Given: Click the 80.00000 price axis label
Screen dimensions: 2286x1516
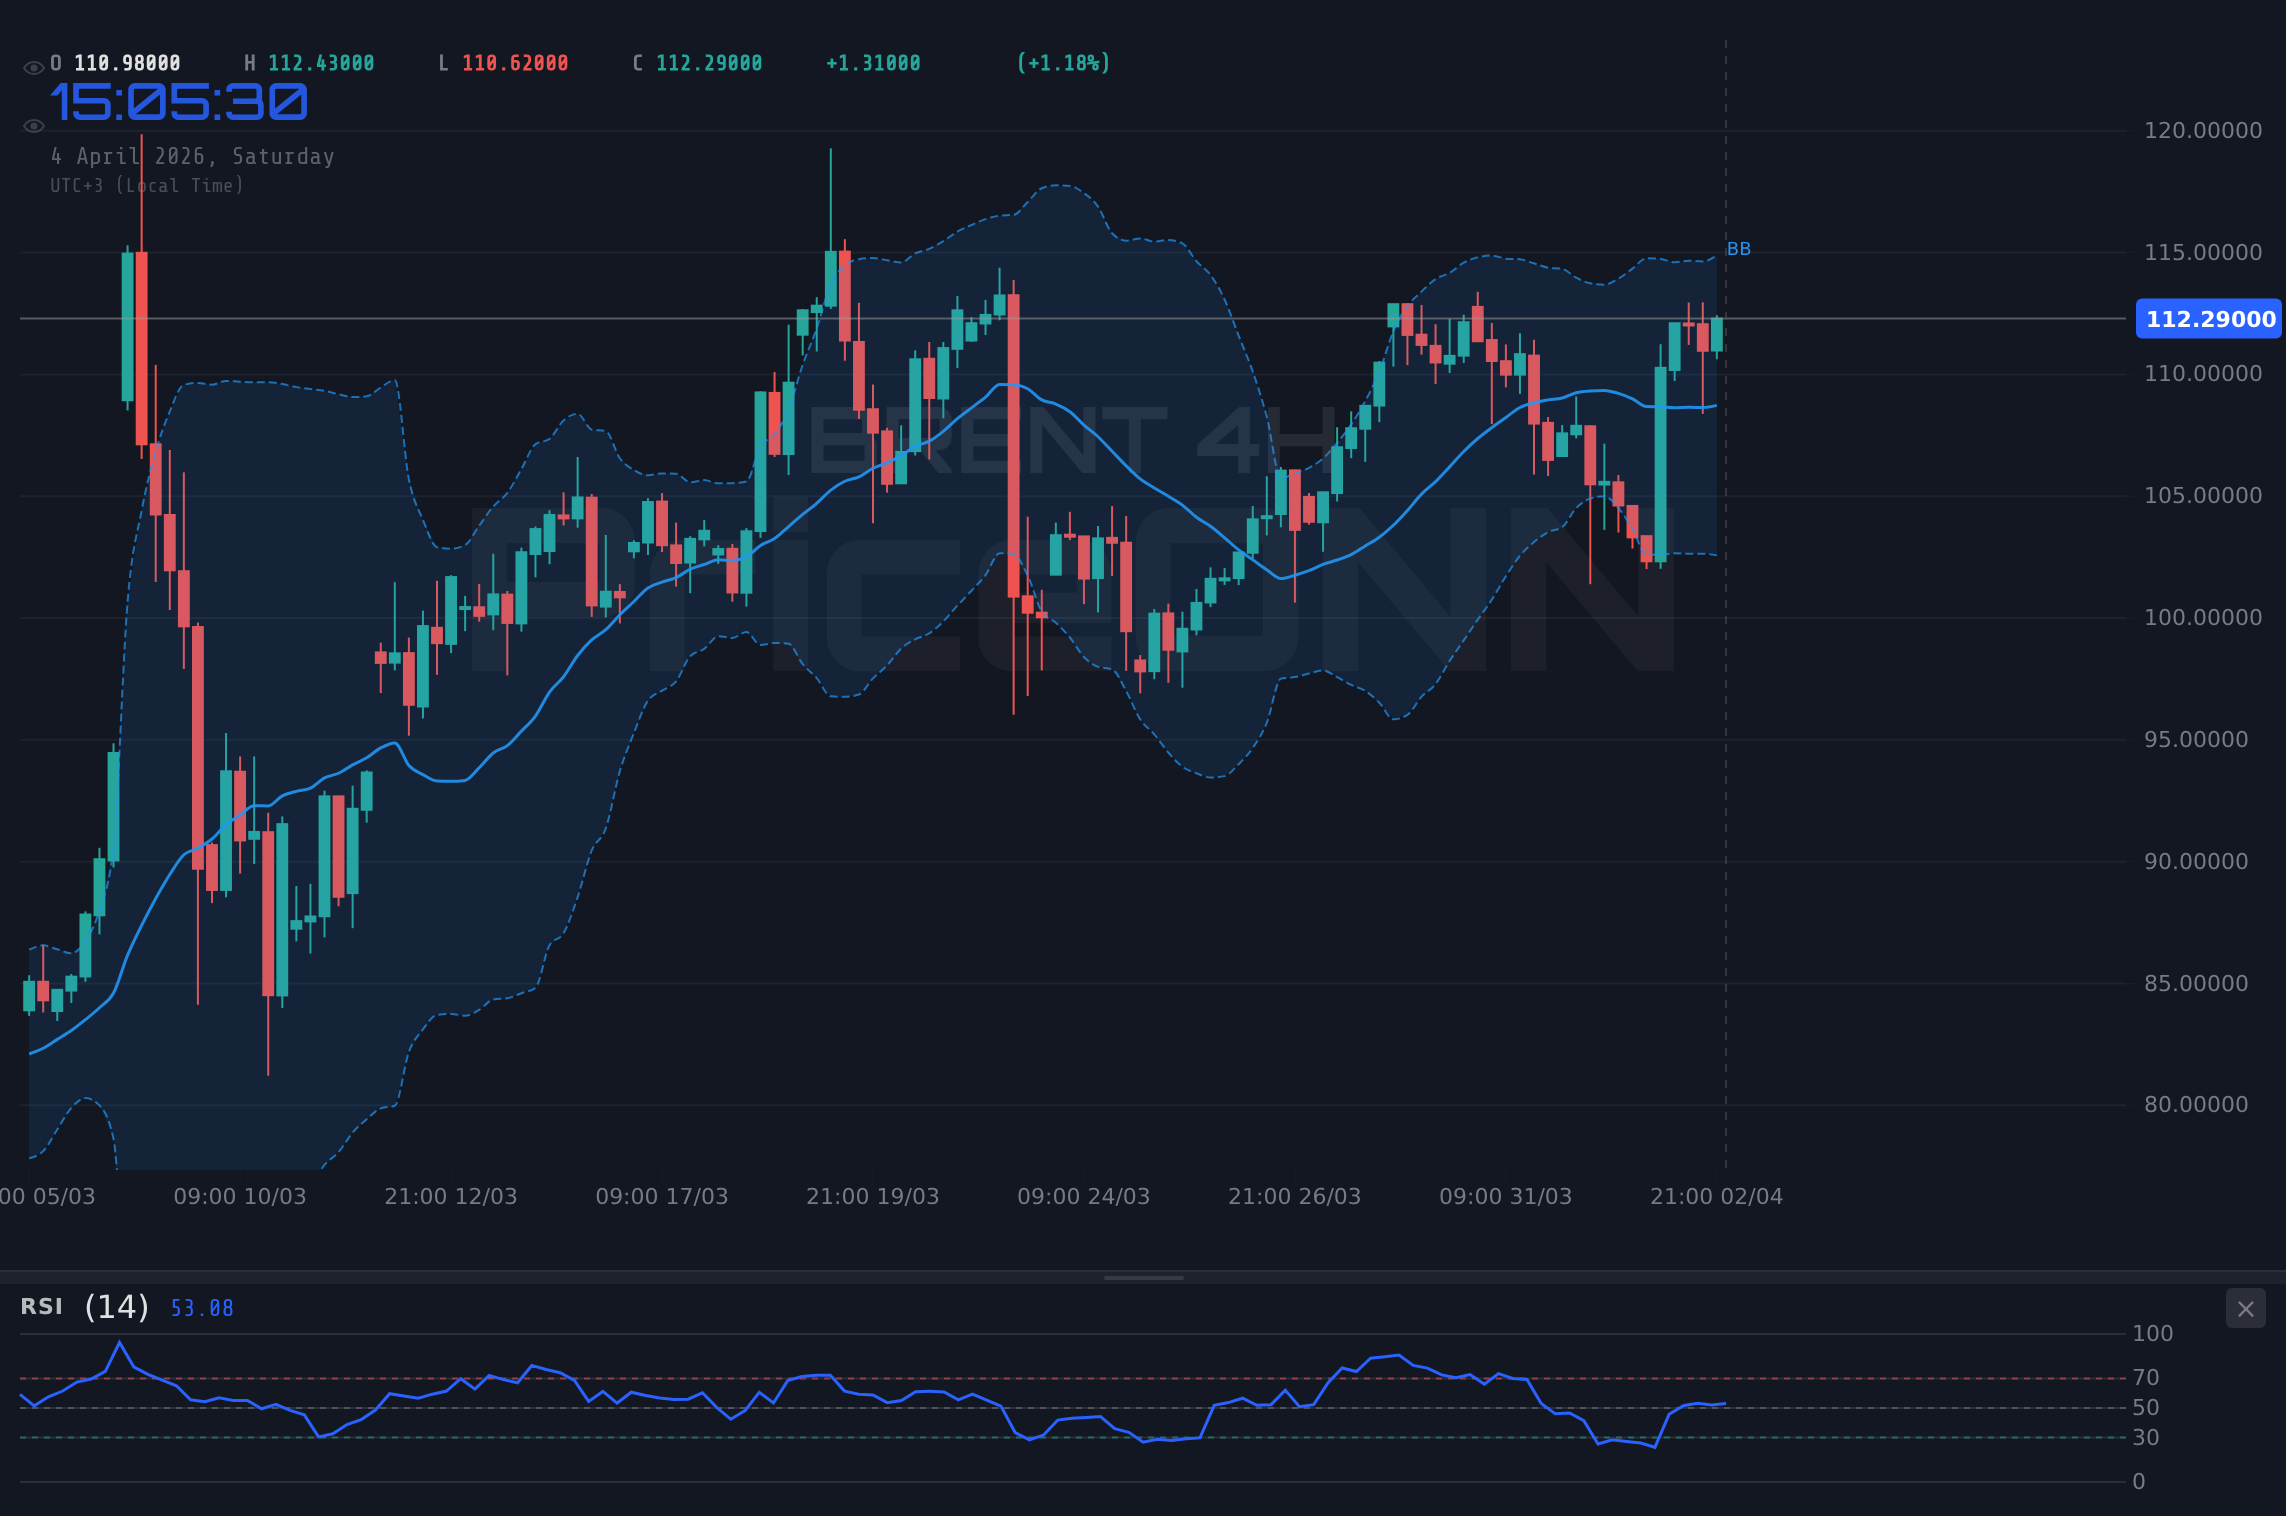Looking at the screenshot, I should (2196, 1105).
